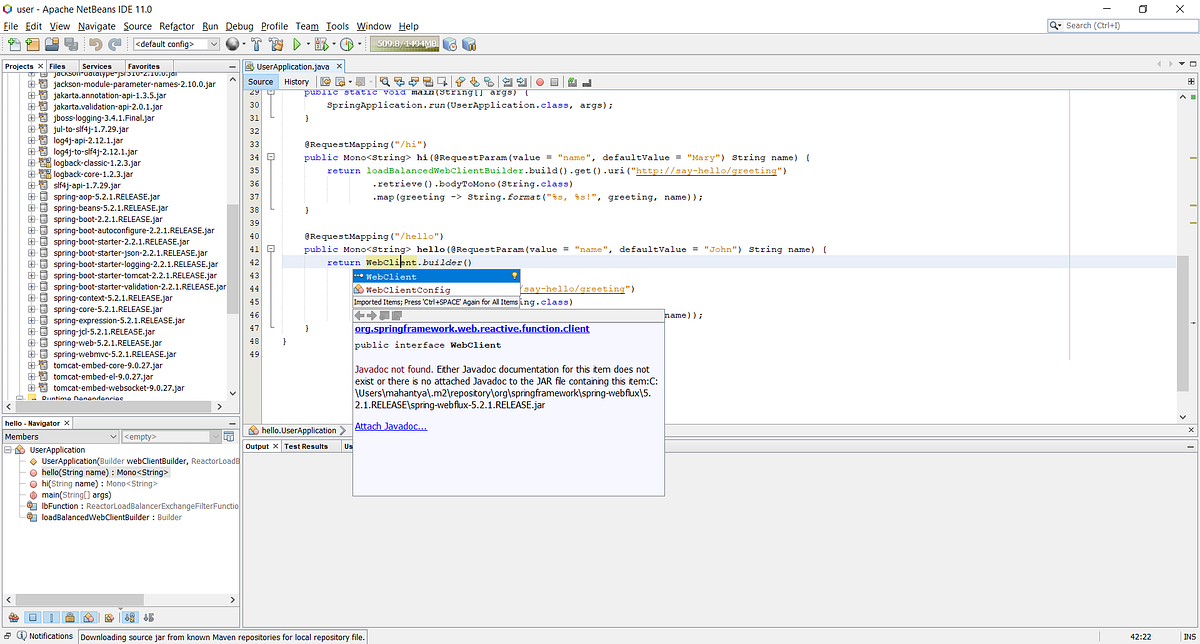
Task: Click the Save All icon
Action: coord(70,43)
